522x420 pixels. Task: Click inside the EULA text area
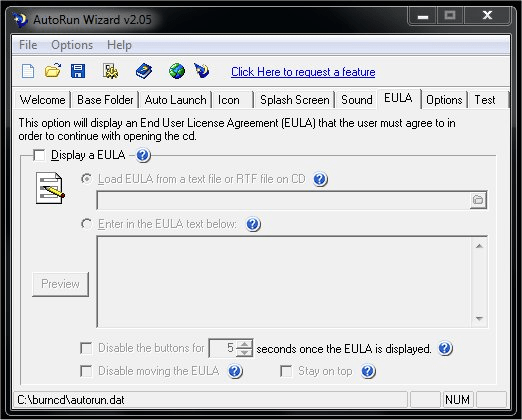pos(284,282)
